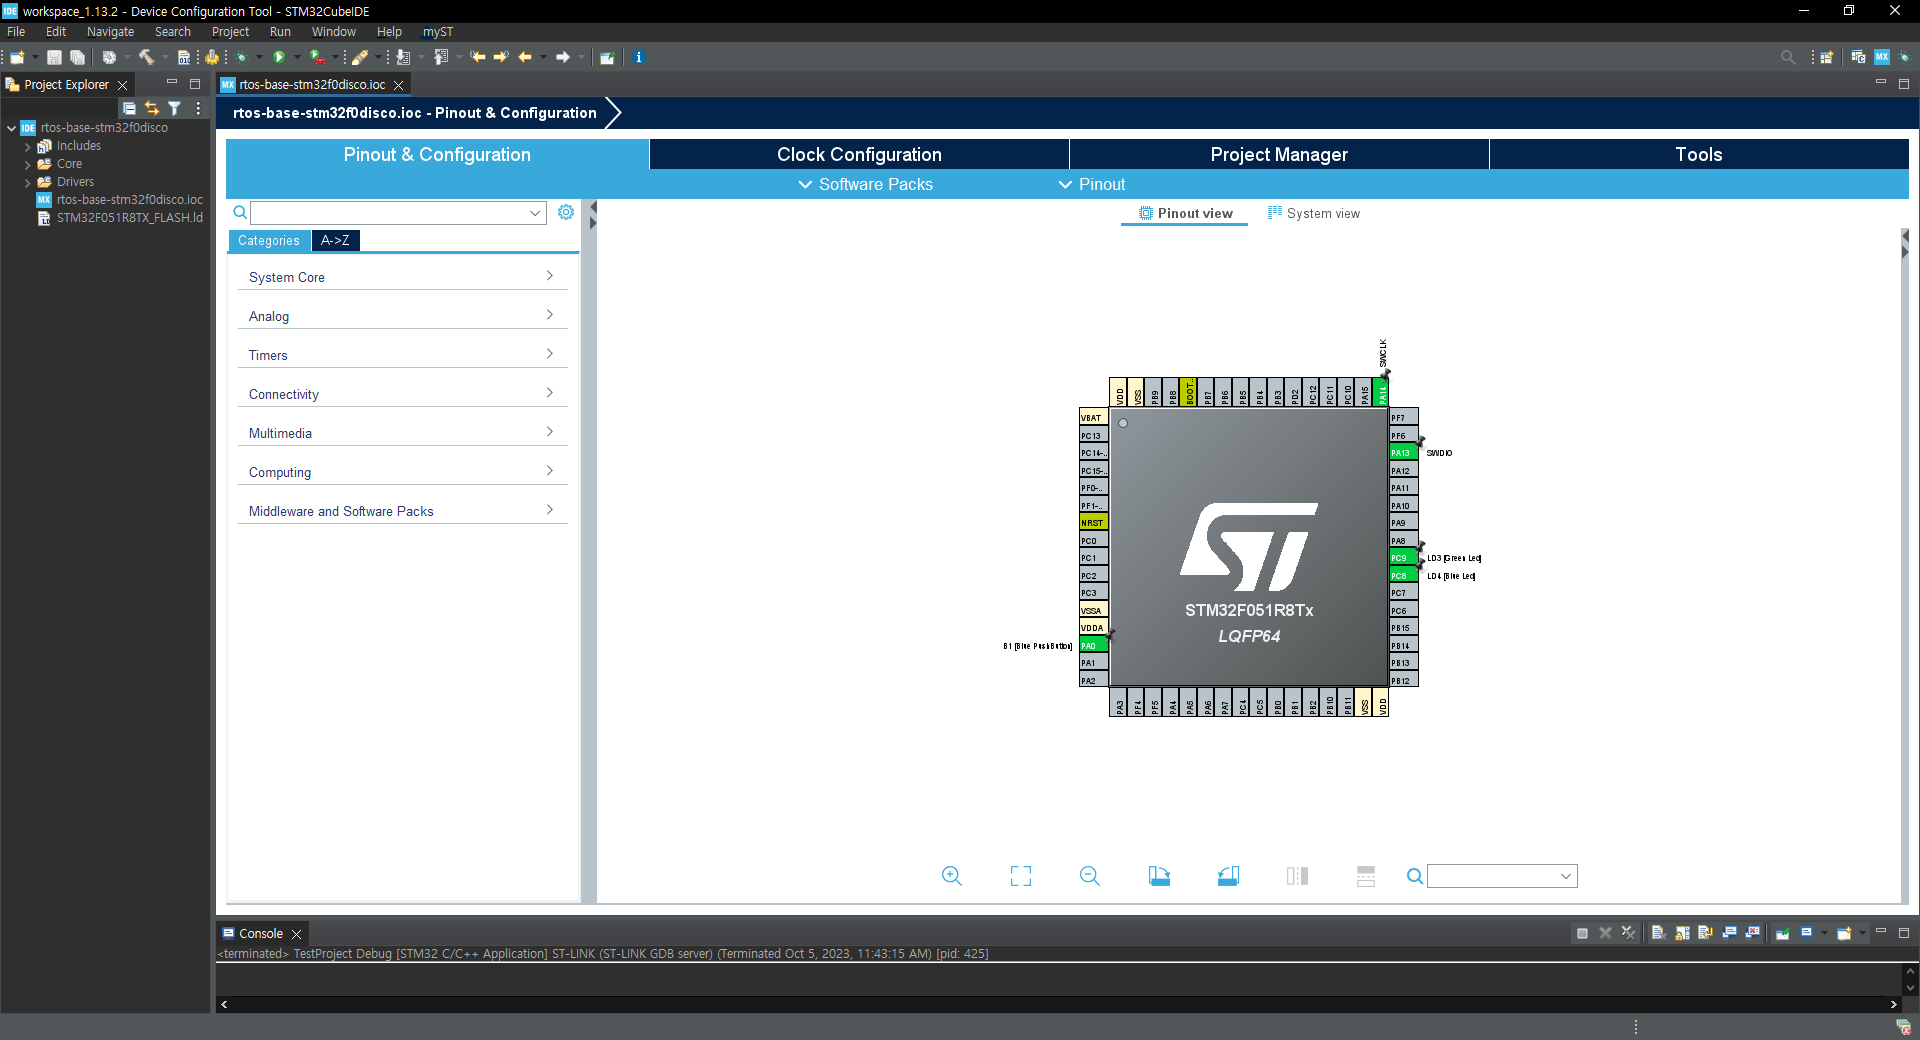Image resolution: width=1920 pixels, height=1040 pixels.
Task: Click the New file toolbar icon
Action: (x=17, y=57)
